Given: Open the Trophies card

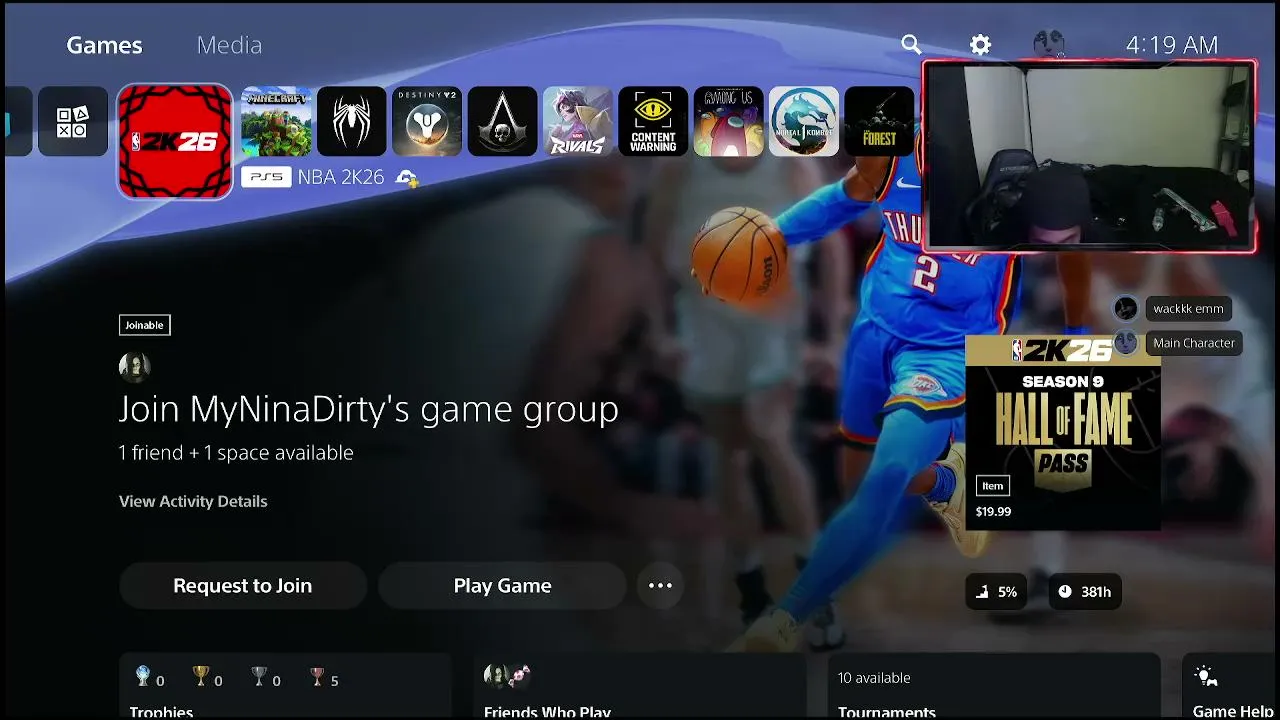Looking at the screenshot, I should (285, 687).
